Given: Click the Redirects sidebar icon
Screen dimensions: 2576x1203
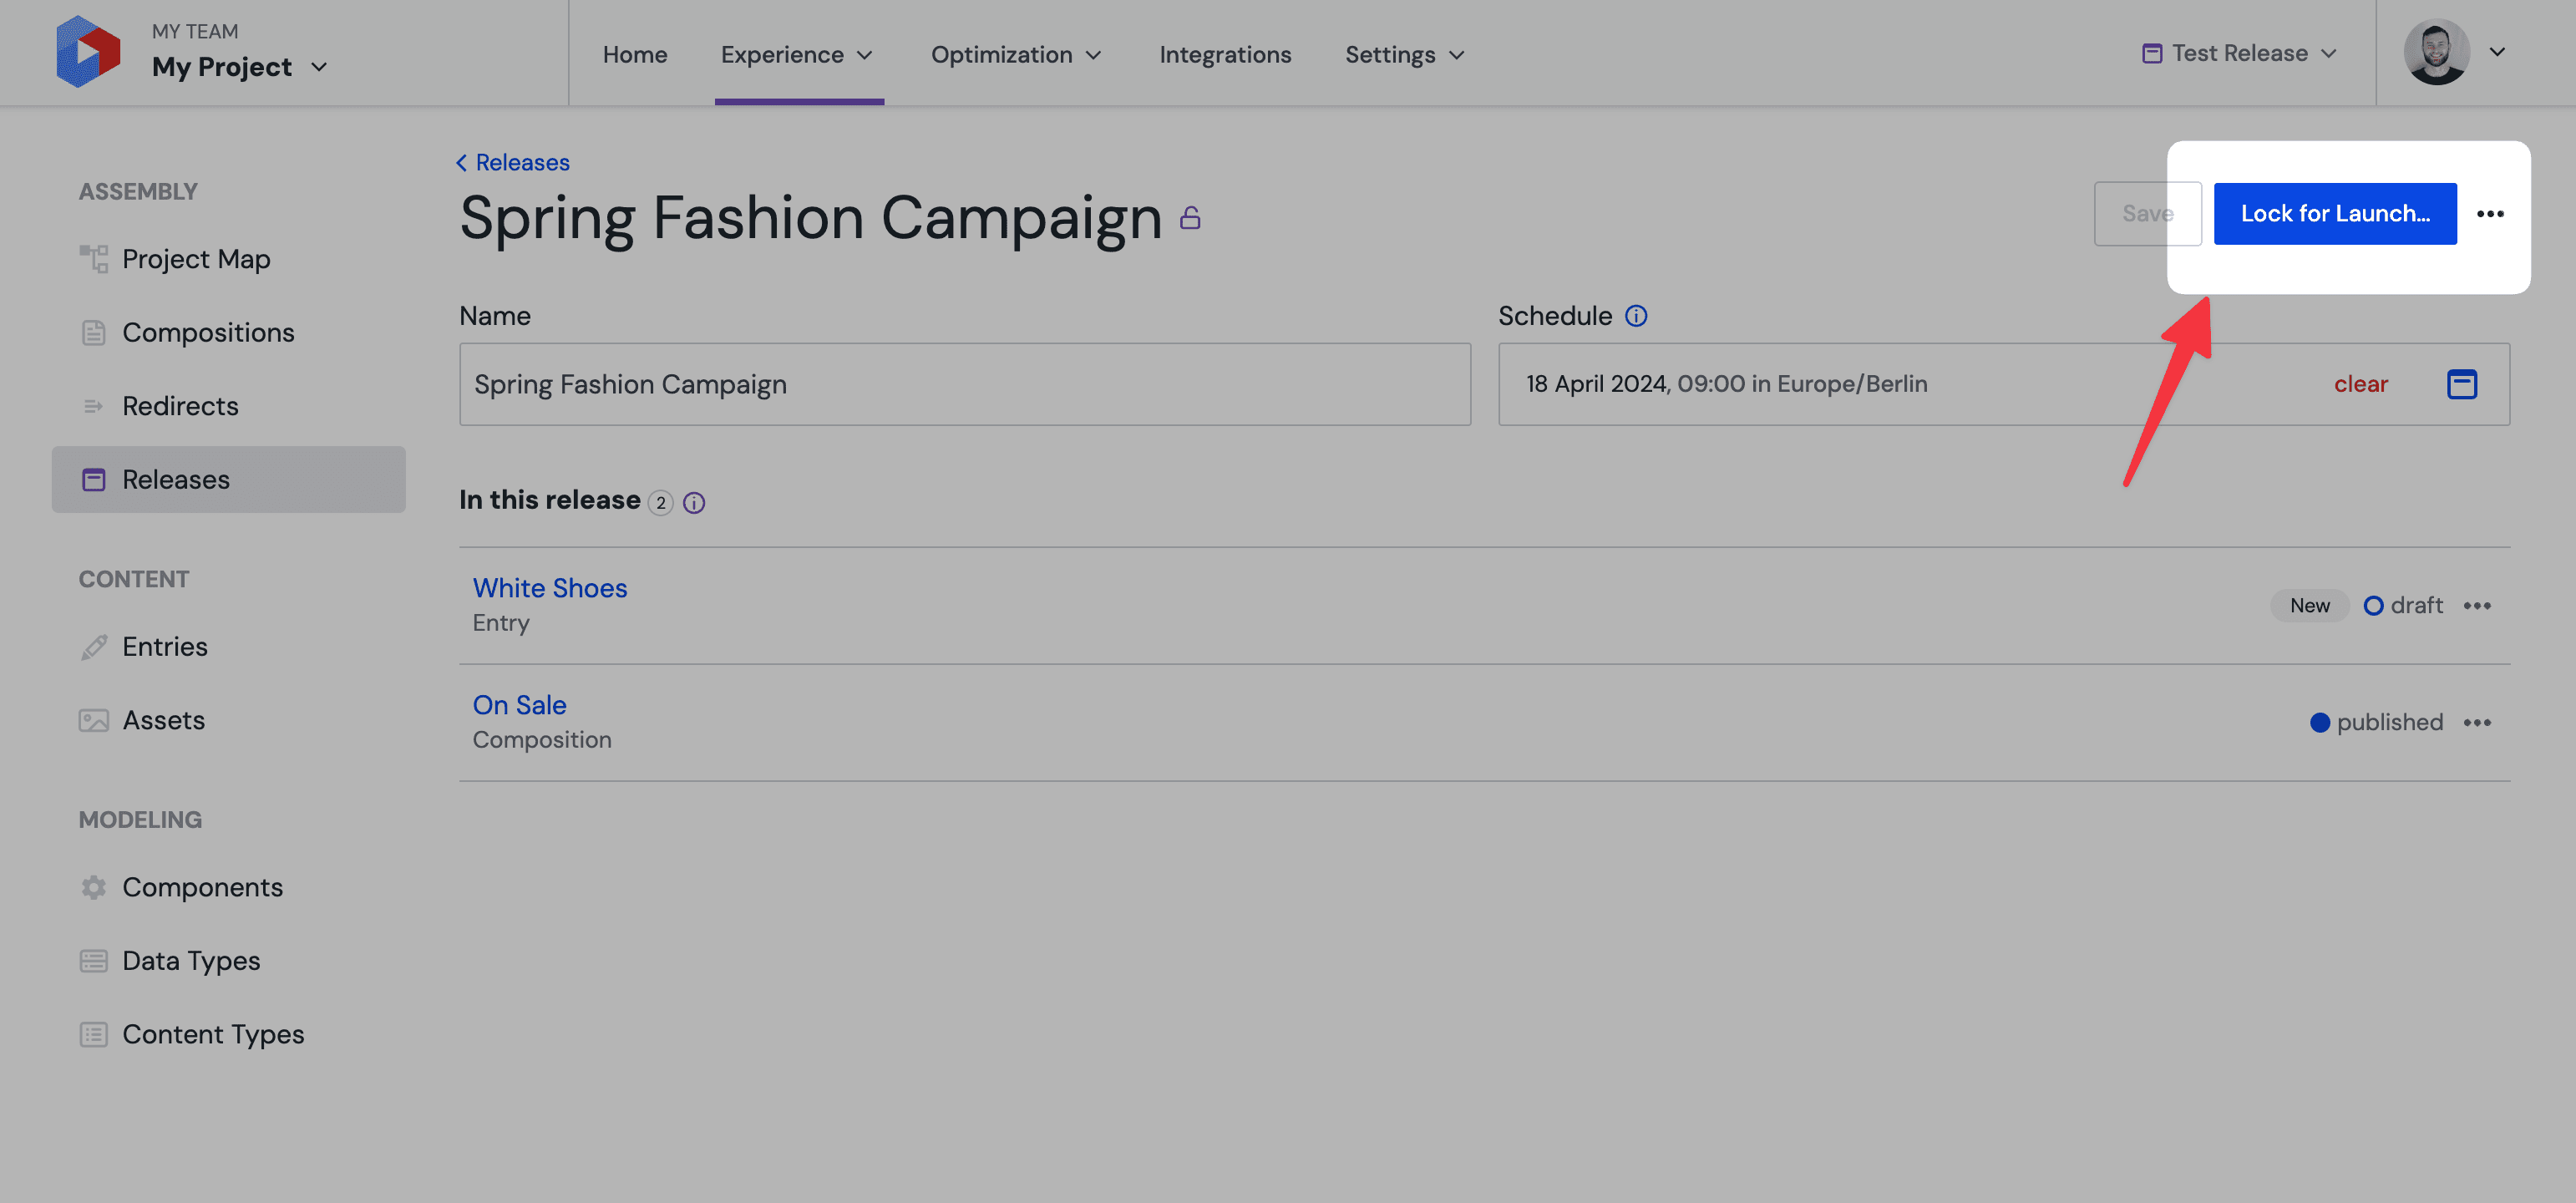Looking at the screenshot, I should coord(94,404).
